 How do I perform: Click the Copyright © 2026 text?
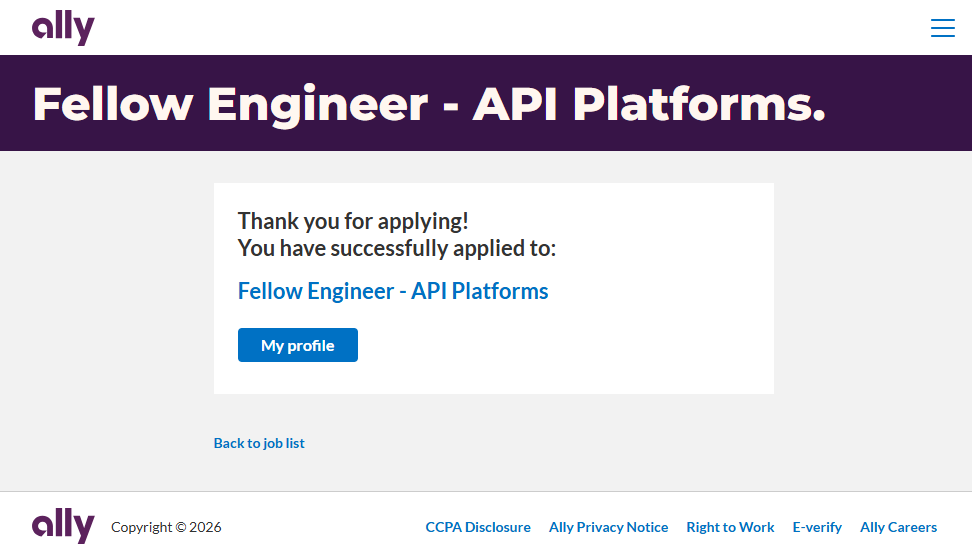[x=166, y=527]
